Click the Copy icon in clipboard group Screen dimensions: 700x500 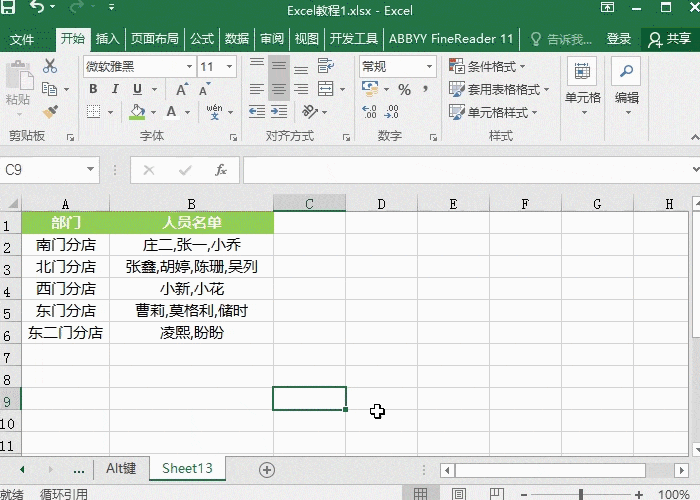click(50, 89)
